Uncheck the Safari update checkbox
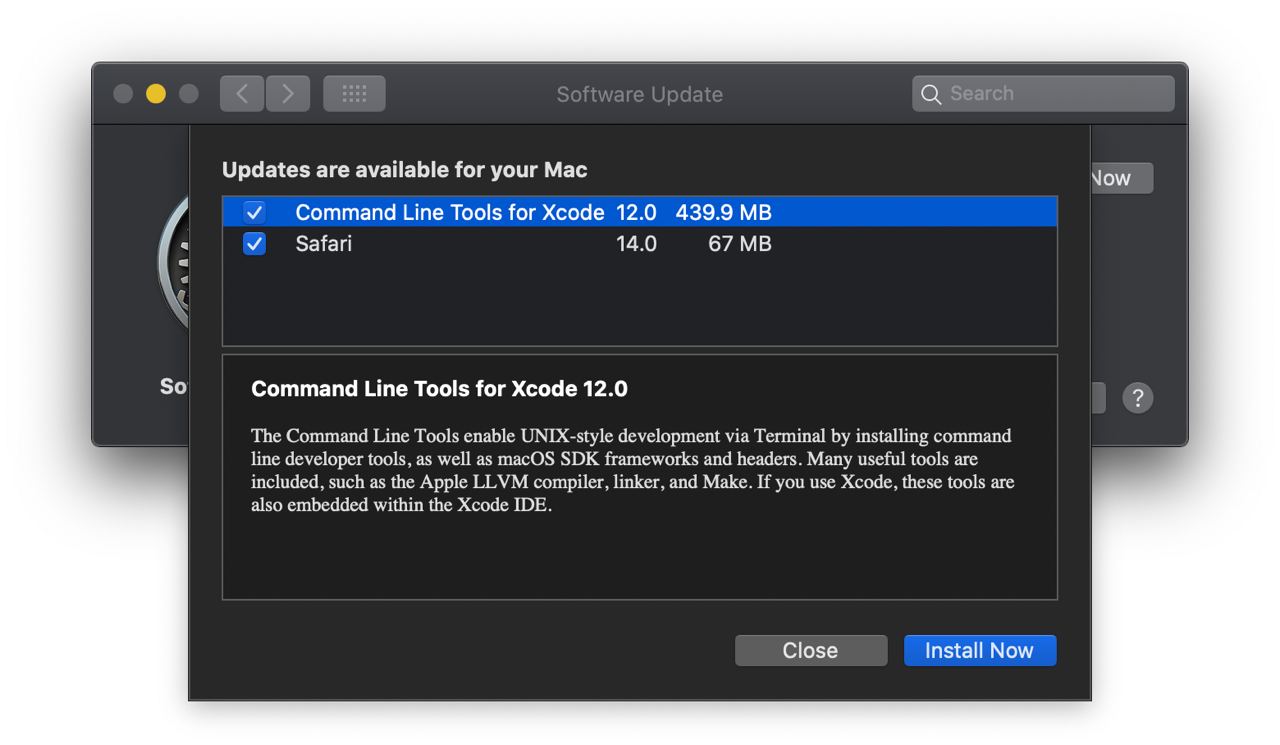 pyautogui.click(x=254, y=243)
